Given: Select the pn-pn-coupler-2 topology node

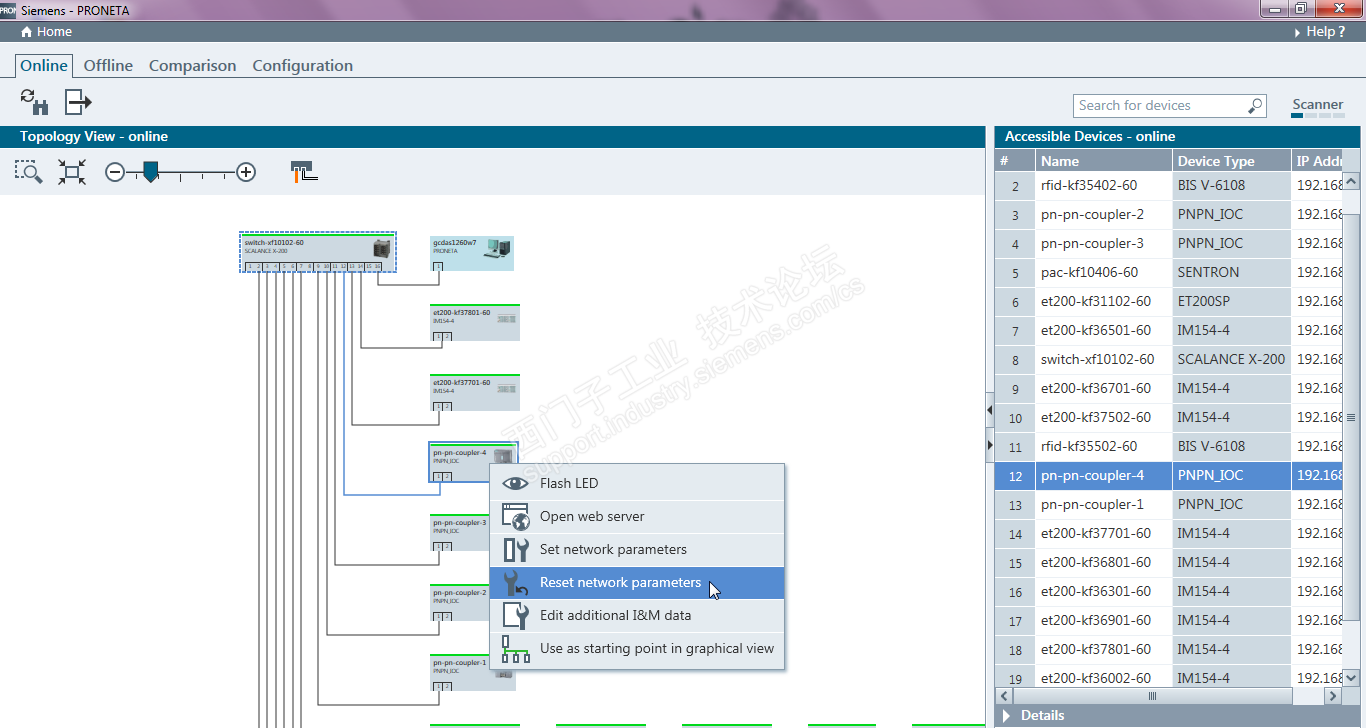Looking at the screenshot, I should coord(460,602).
